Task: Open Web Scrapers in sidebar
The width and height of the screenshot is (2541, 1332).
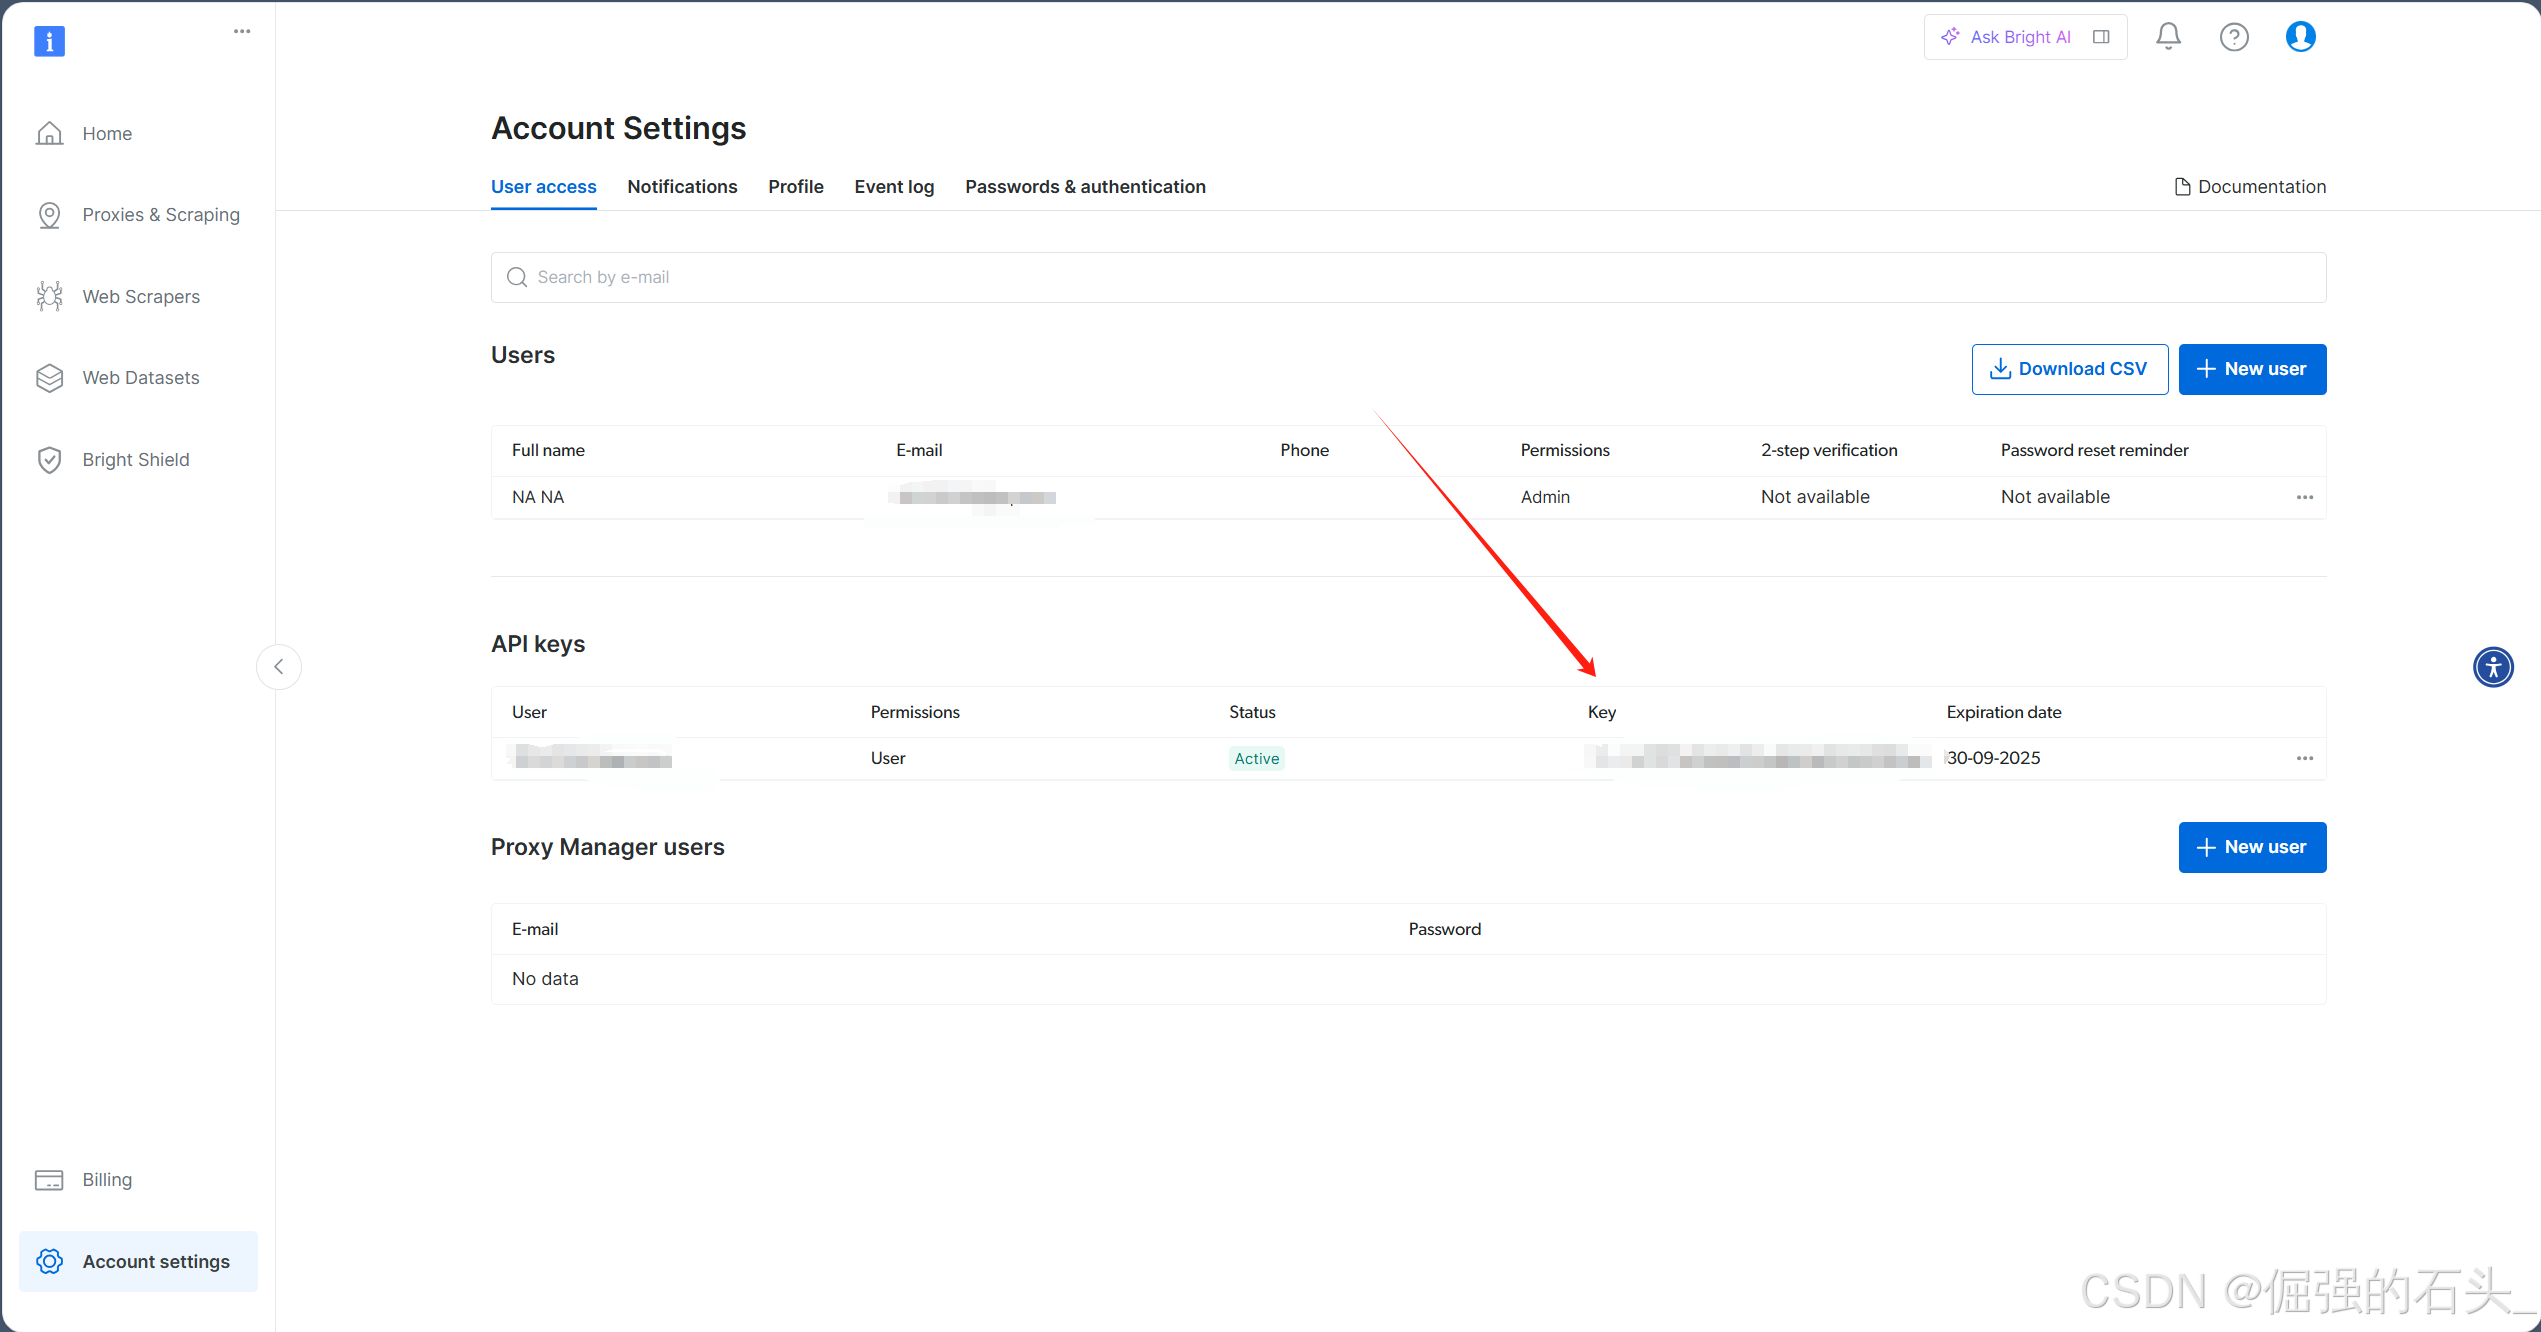Action: tap(141, 297)
